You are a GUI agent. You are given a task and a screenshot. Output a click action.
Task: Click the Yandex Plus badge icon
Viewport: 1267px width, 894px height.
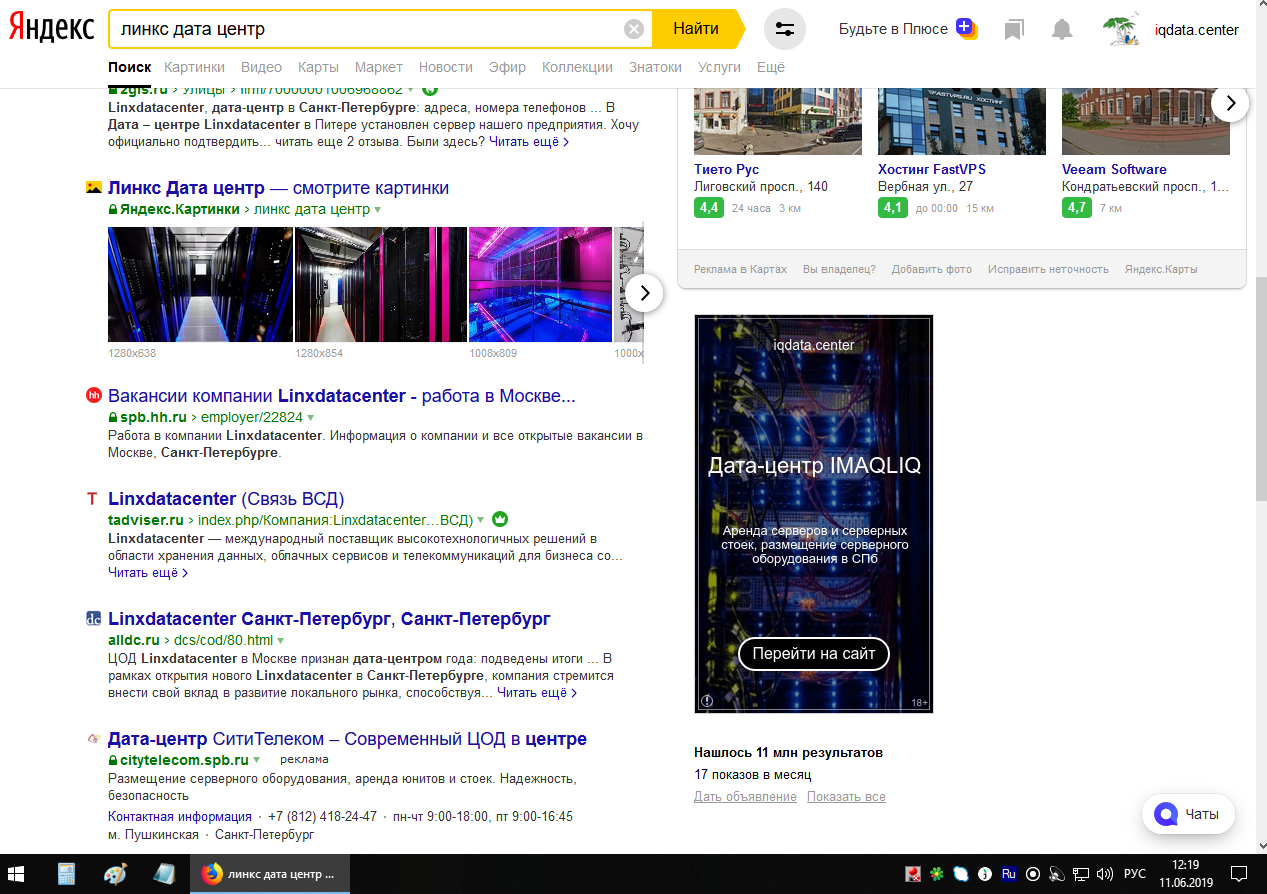pyautogui.click(x=965, y=28)
